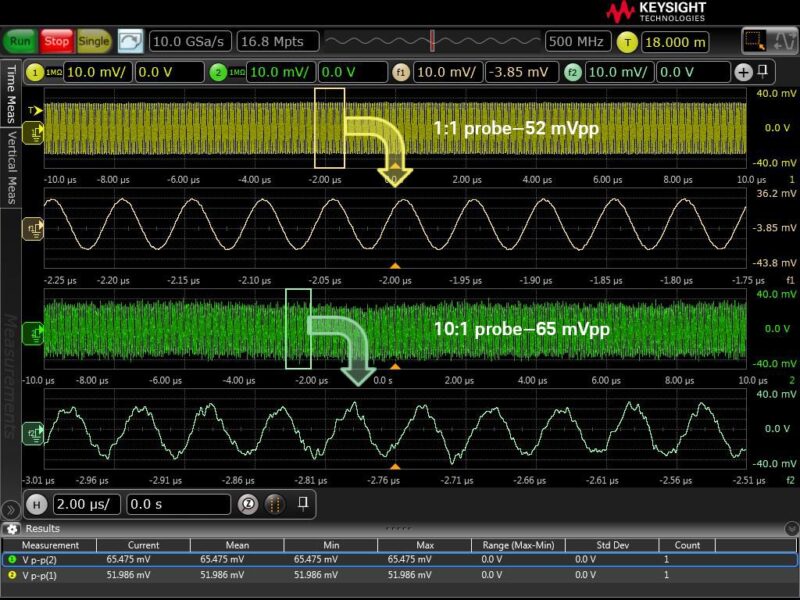This screenshot has width=800, height=600.
Task: Pin the horizontal control toolbar
Action: [x=302, y=503]
